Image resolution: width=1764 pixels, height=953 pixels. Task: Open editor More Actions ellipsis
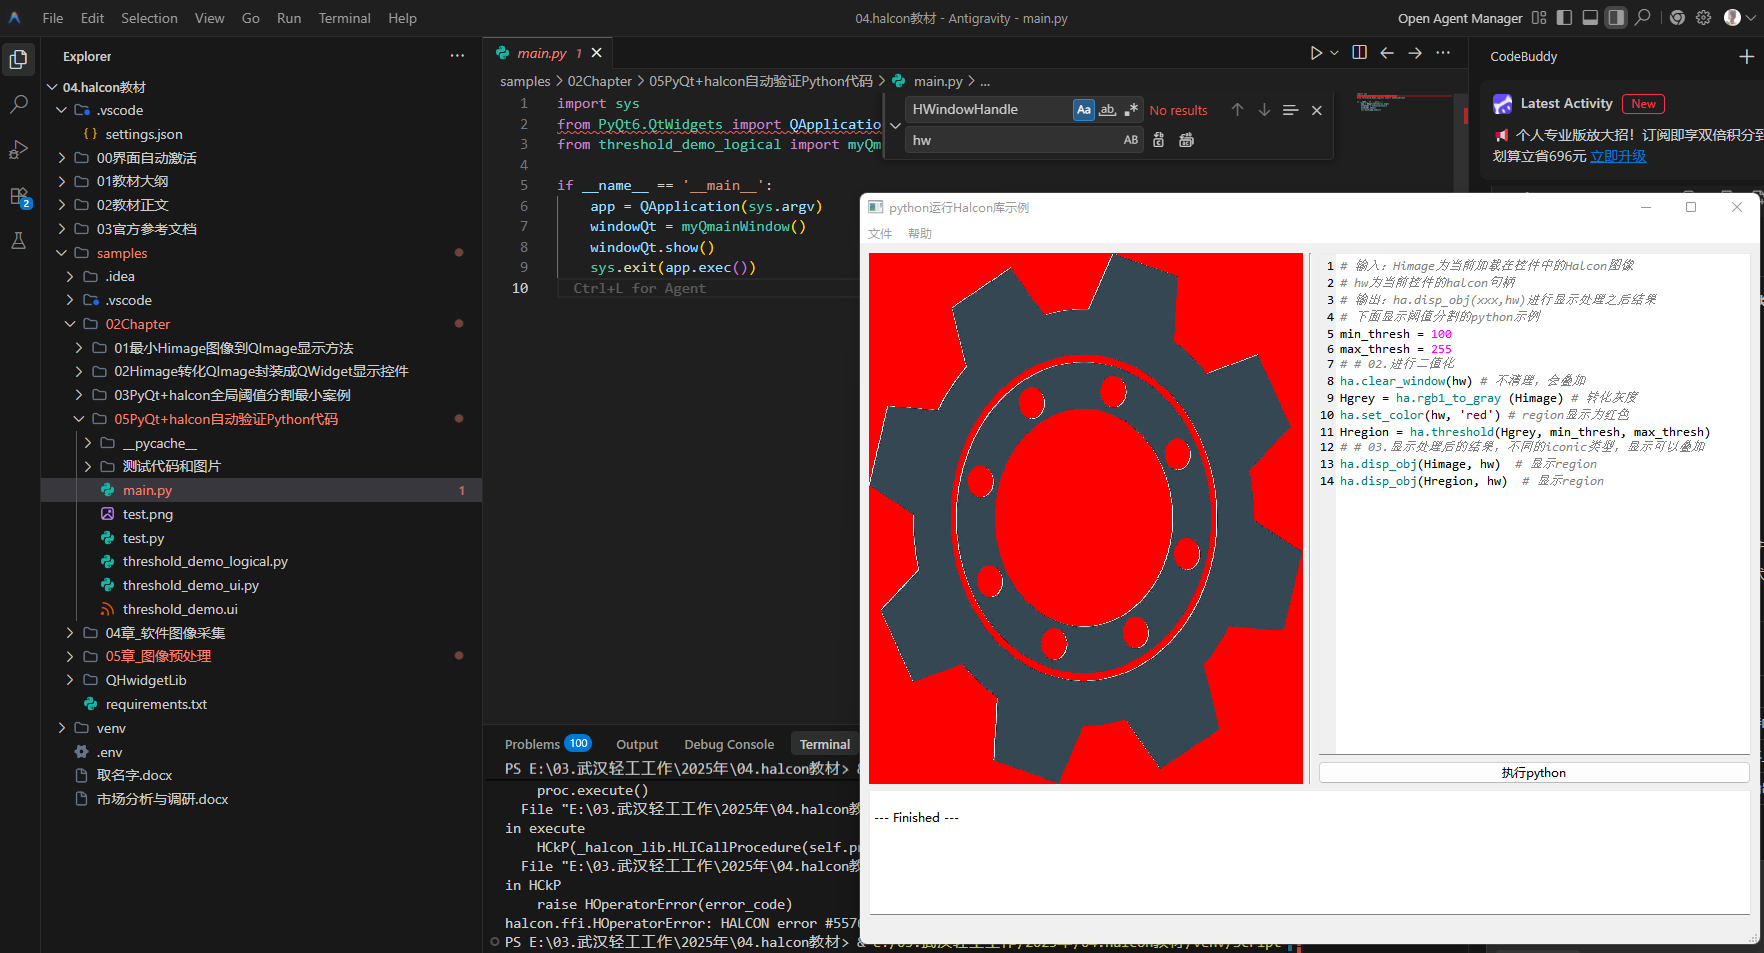pos(1443,53)
